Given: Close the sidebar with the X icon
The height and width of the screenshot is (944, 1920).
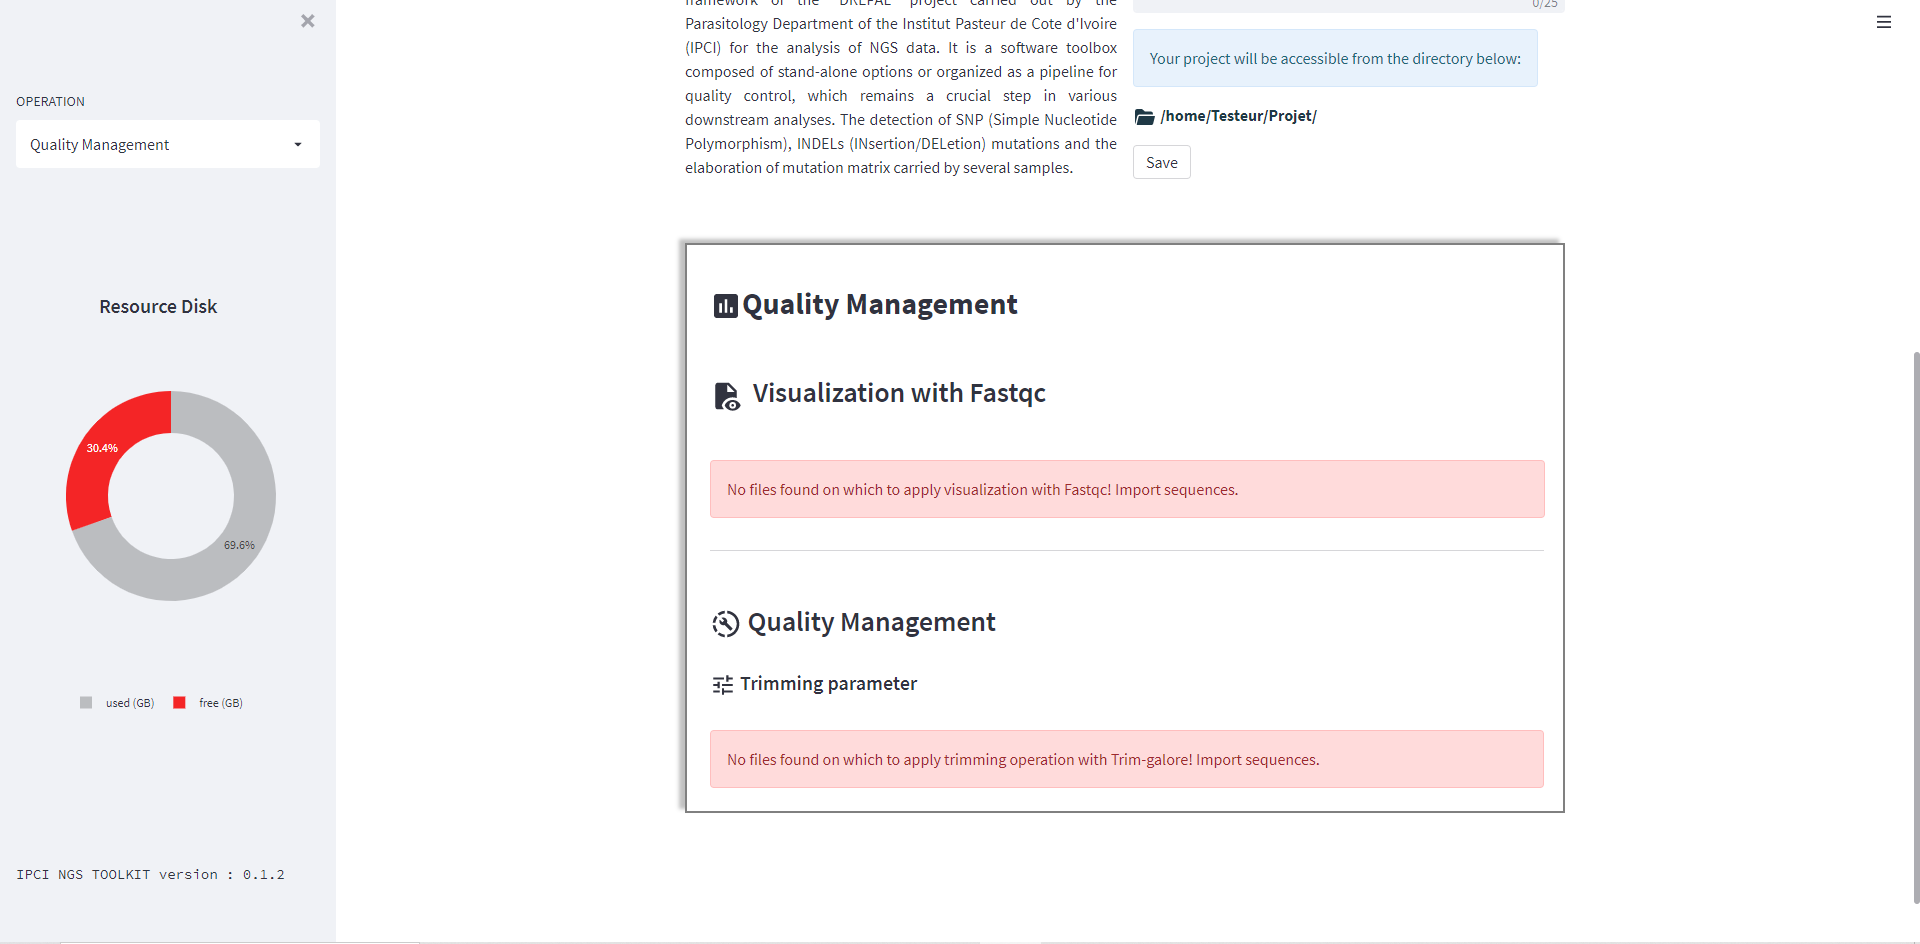Looking at the screenshot, I should point(308,21).
